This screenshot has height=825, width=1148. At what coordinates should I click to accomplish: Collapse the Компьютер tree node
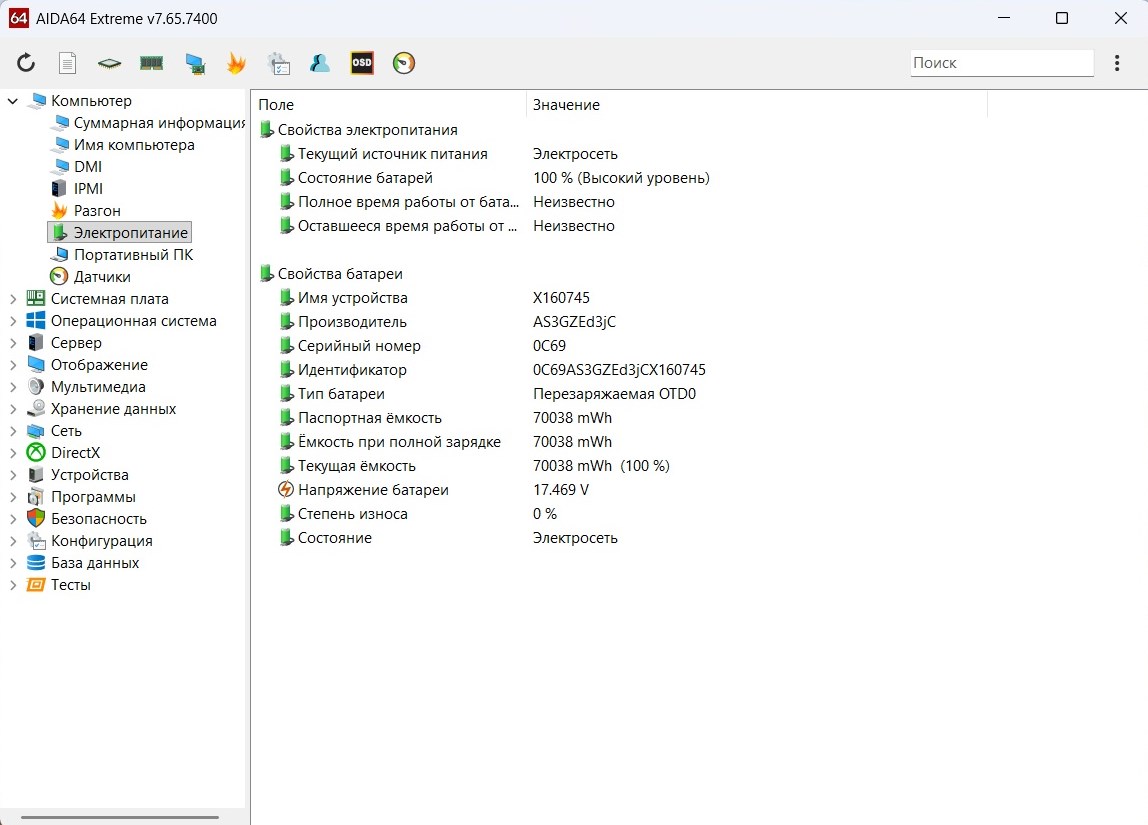(13, 101)
